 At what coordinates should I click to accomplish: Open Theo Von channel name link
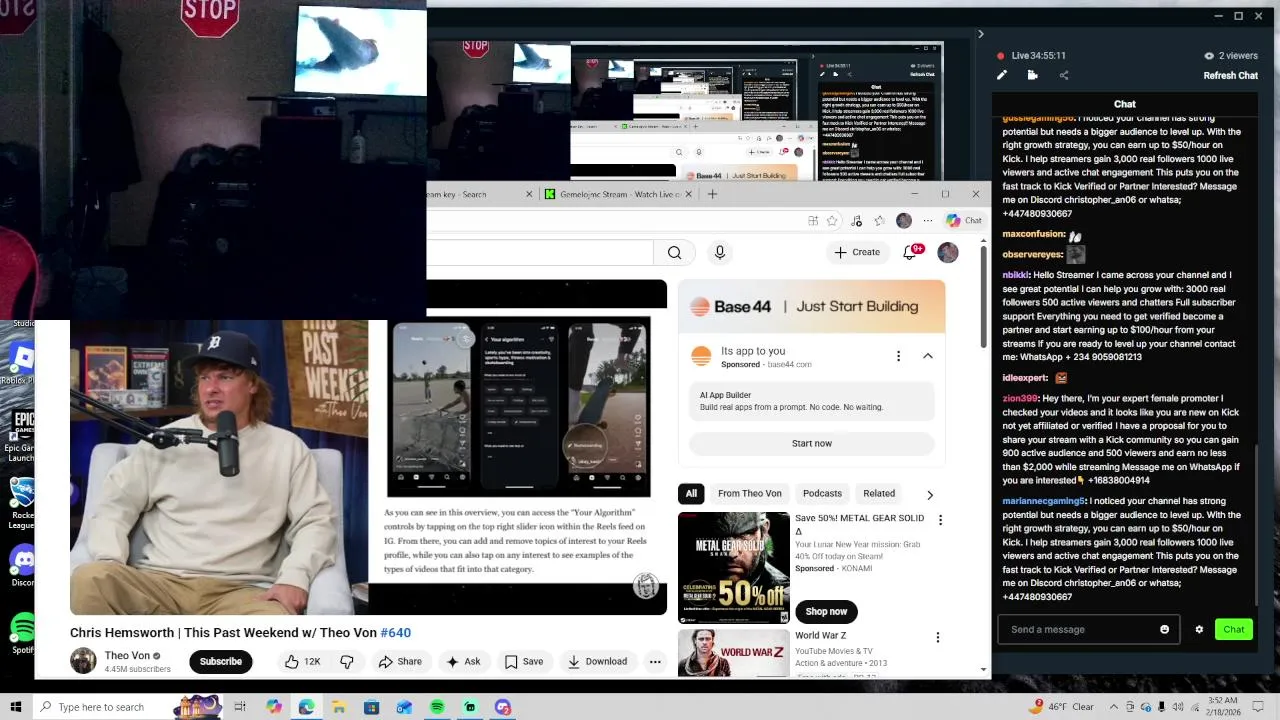tap(127, 656)
